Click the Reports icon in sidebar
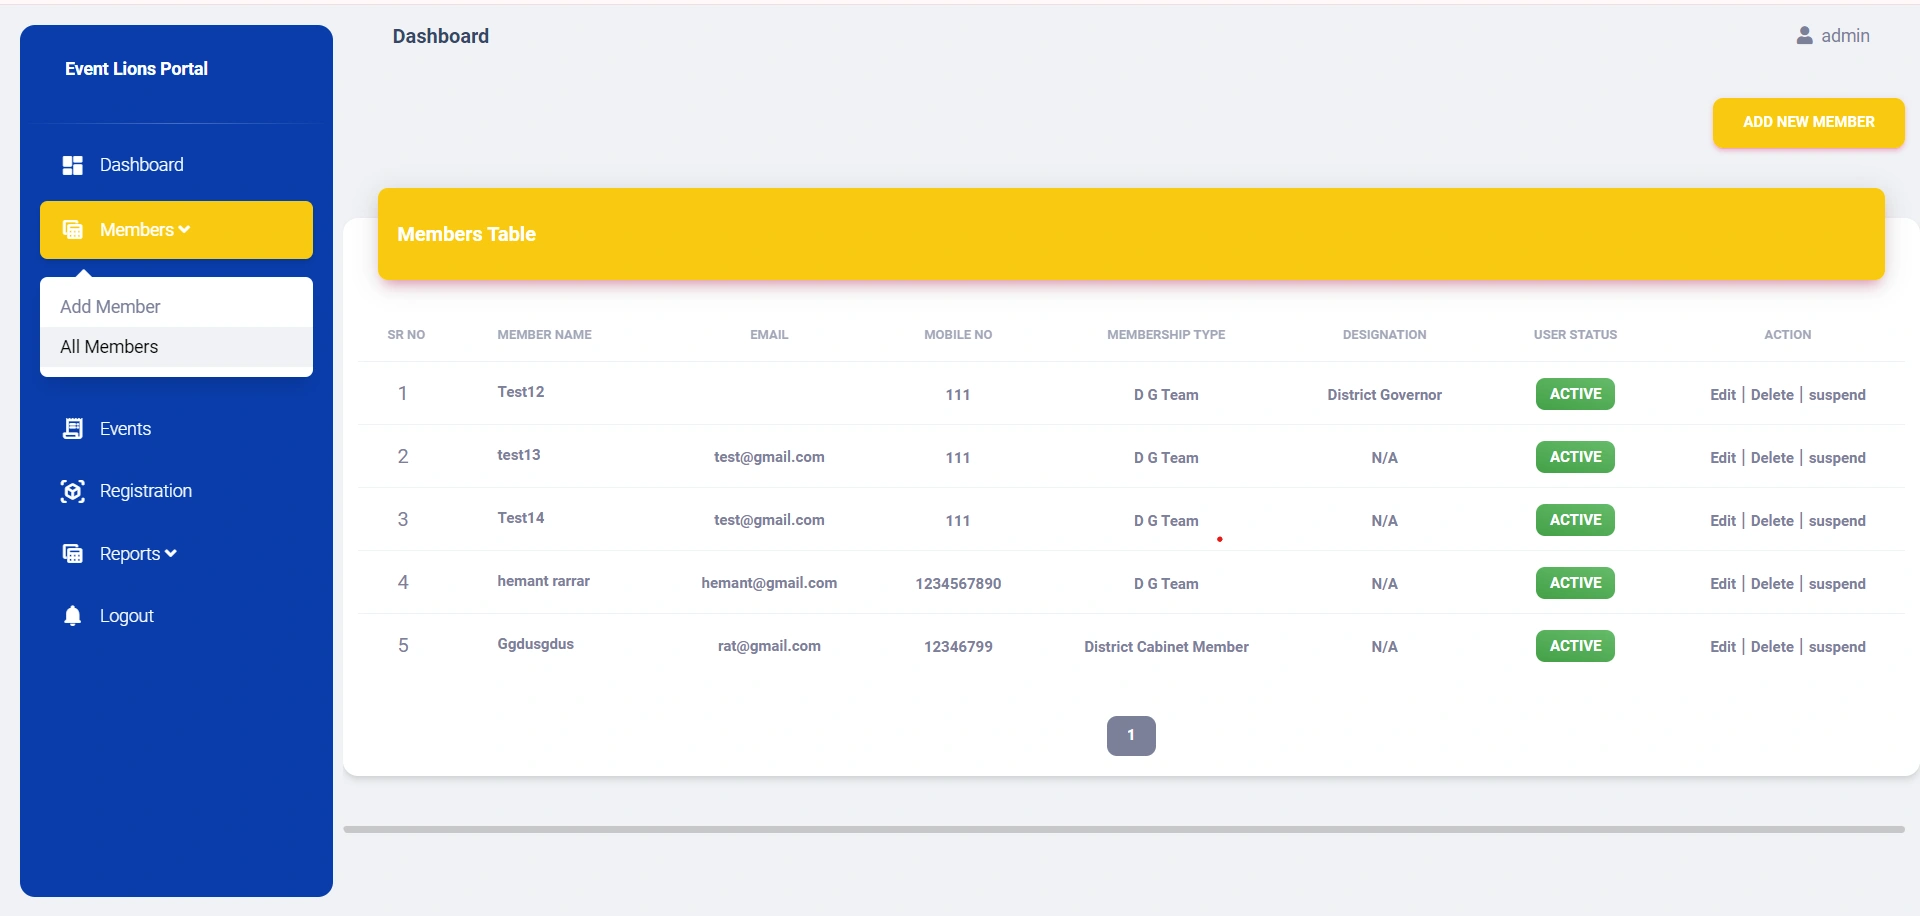Viewport: 1920px width, 916px height. click(72, 554)
